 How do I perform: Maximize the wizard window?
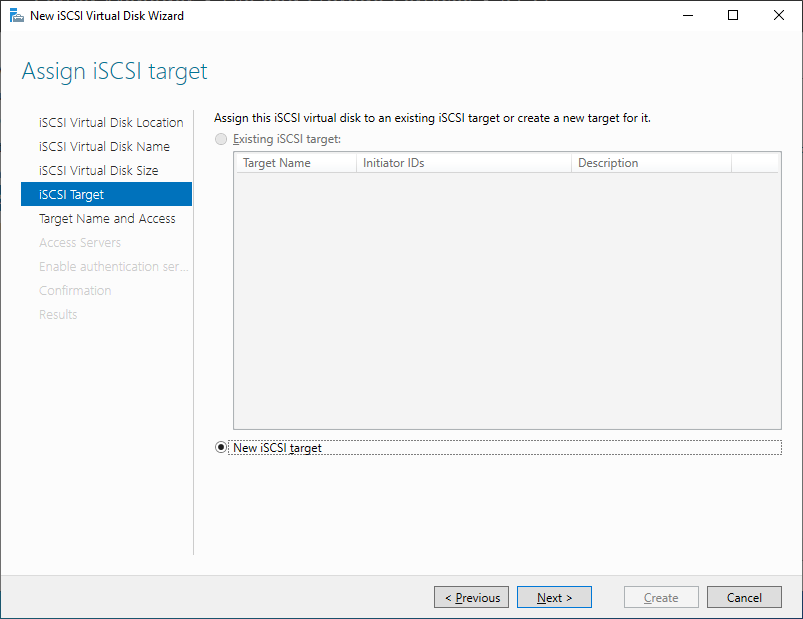click(x=733, y=15)
